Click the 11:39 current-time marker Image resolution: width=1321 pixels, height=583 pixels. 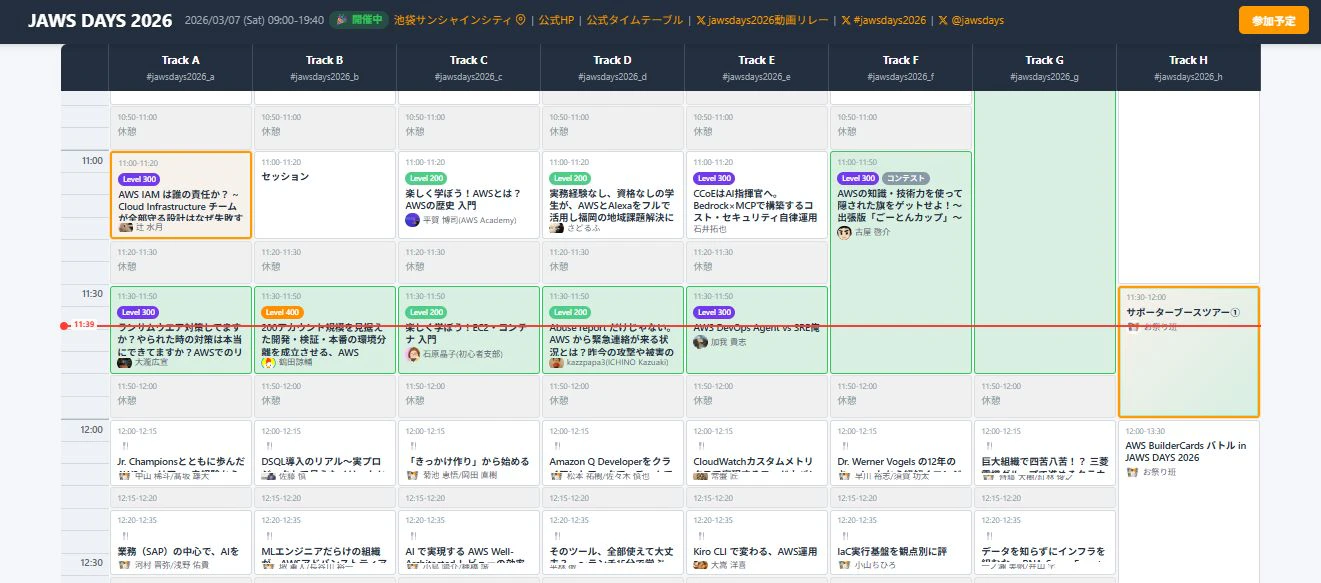coord(84,325)
